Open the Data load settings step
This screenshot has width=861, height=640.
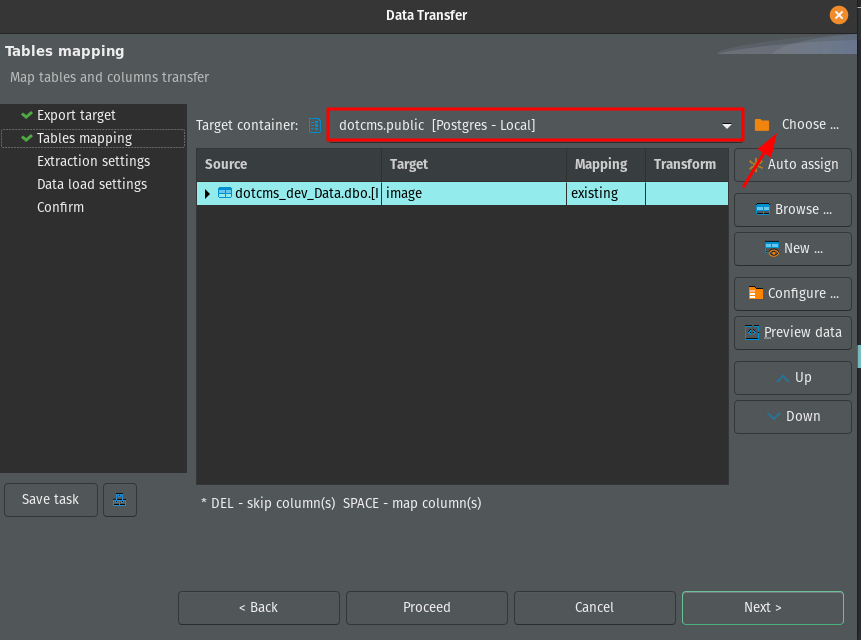coord(92,184)
